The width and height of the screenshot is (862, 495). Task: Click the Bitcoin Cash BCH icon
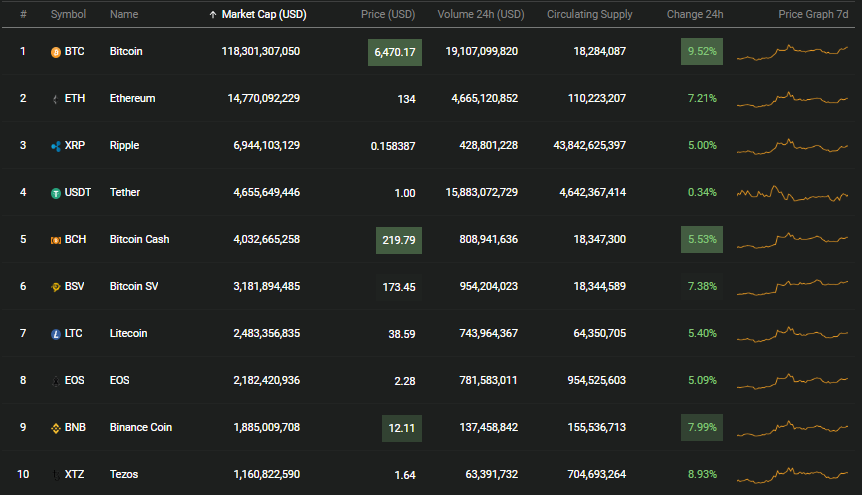point(56,240)
